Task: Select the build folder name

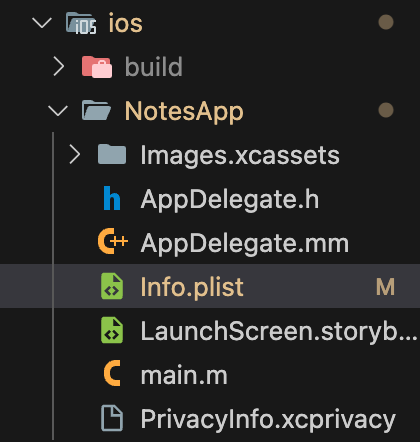Action: pyautogui.click(x=154, y=67)
